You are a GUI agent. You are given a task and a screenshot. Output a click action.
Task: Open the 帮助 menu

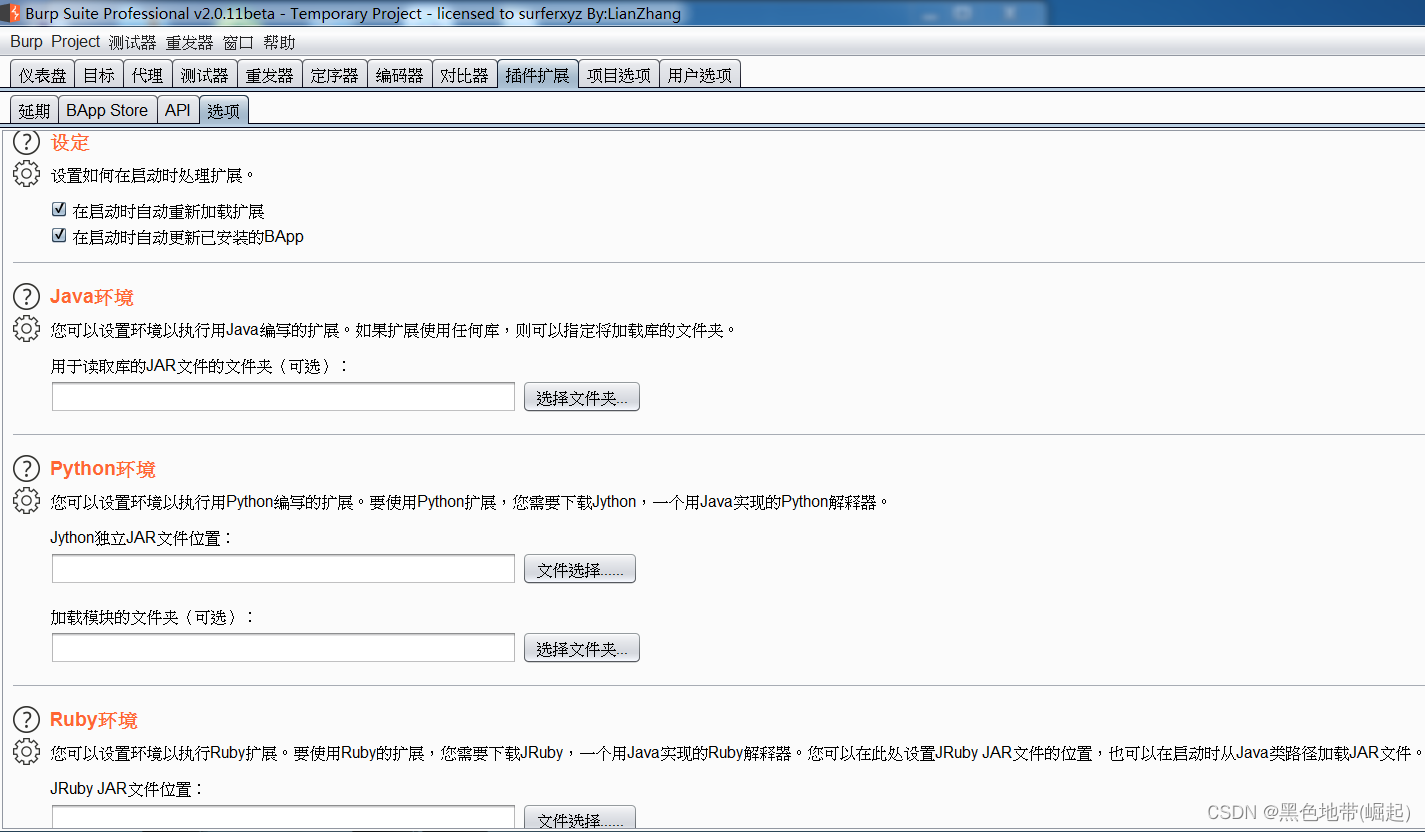pyautogui.click(x=279, y=42)
